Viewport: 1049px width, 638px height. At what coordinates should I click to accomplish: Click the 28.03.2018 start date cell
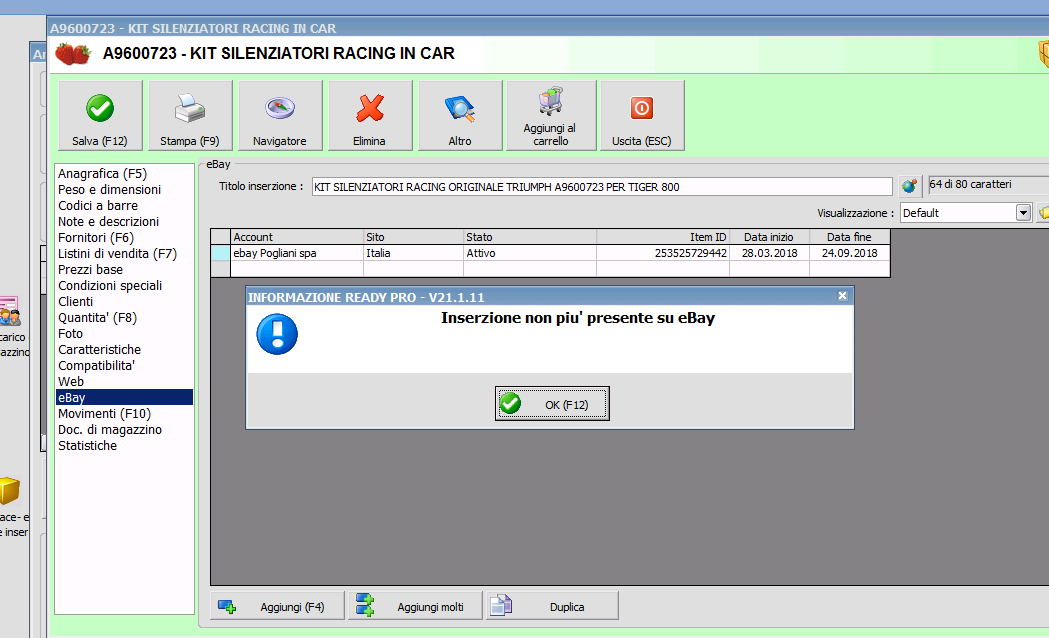coord(769,253)
